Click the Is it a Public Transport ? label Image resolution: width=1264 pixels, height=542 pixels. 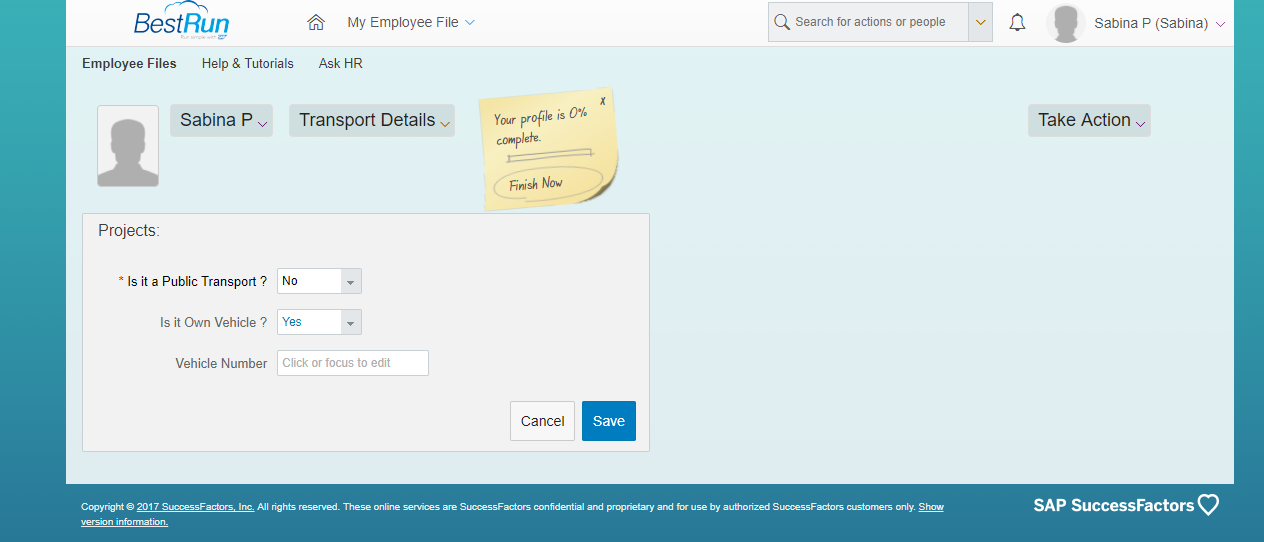[x=197, y=281]
